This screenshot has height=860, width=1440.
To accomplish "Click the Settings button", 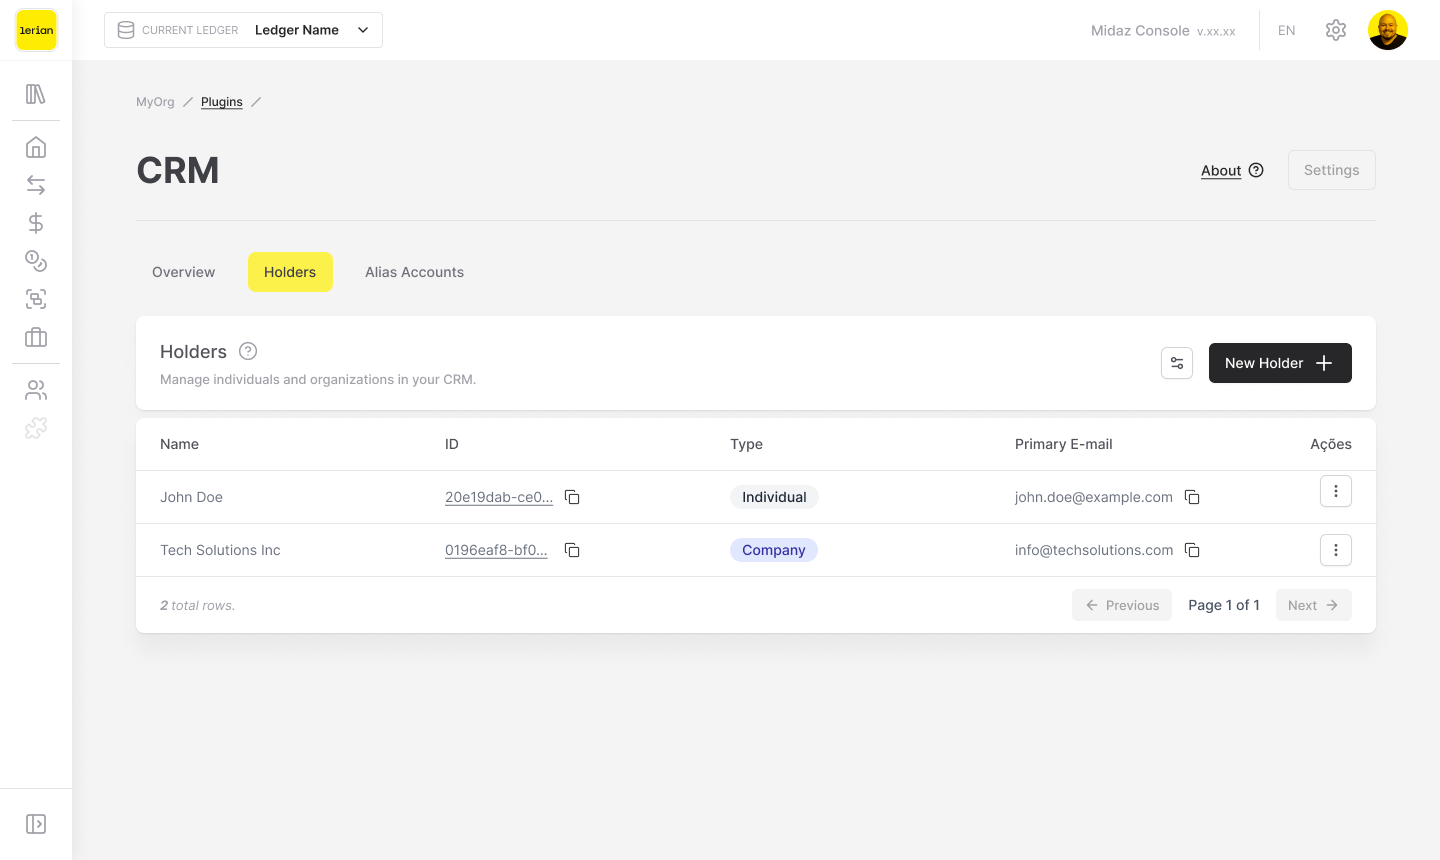I will [x=1332, y=170].
